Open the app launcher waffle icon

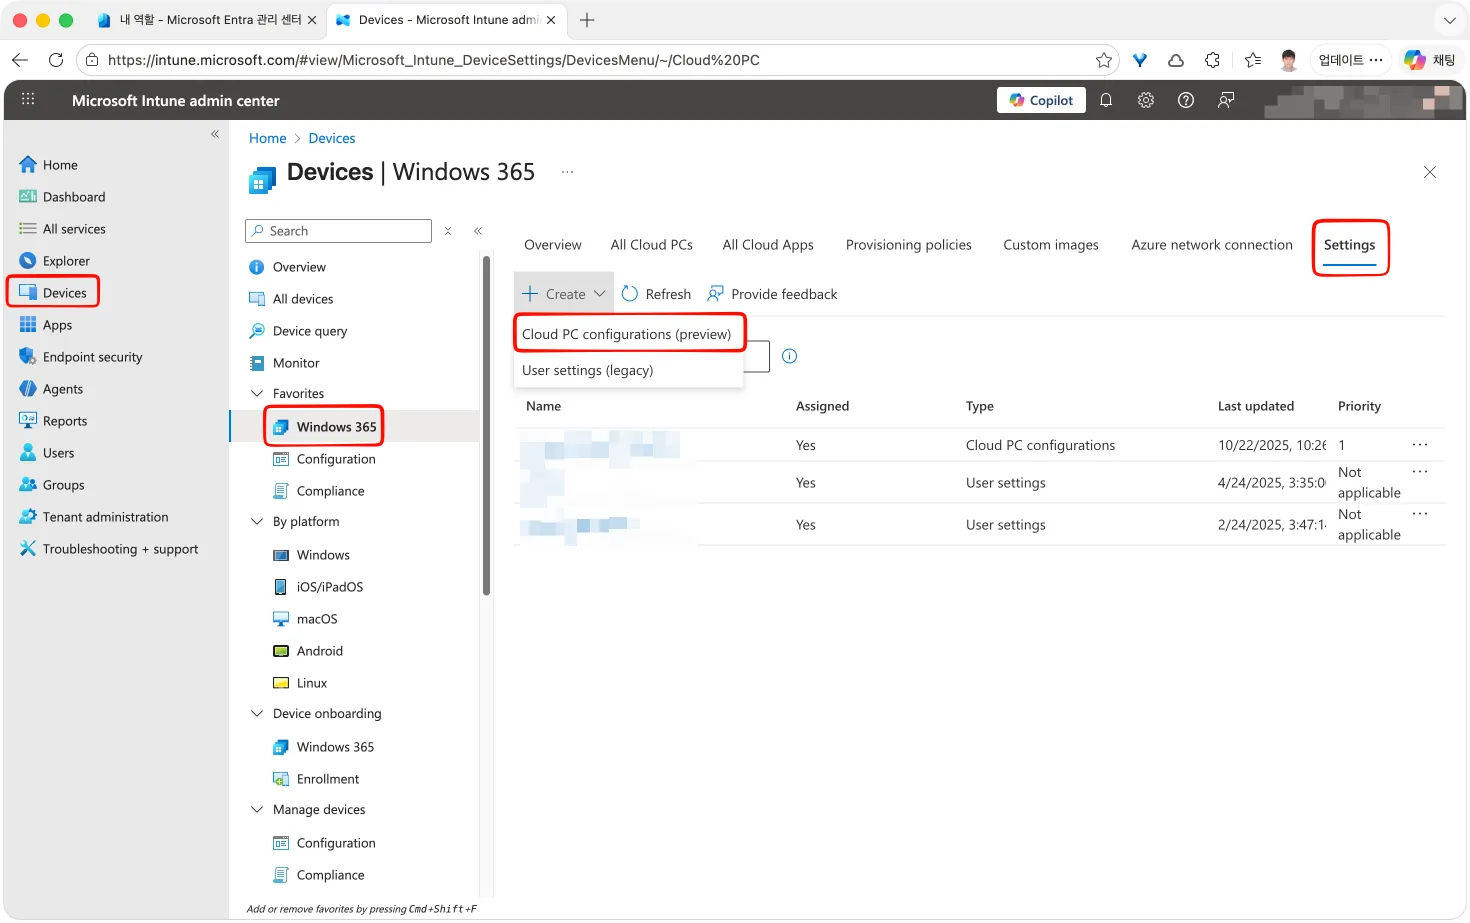[28, 100]
